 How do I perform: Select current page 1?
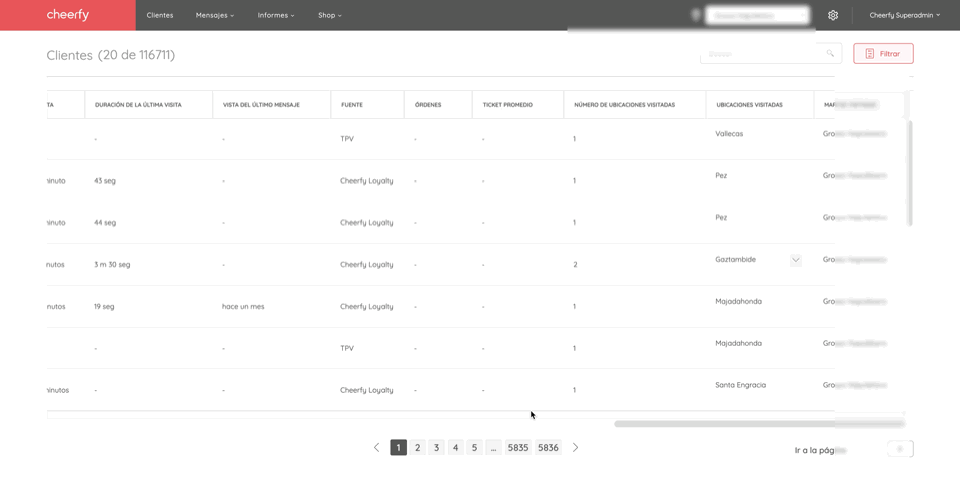(399, 448)
